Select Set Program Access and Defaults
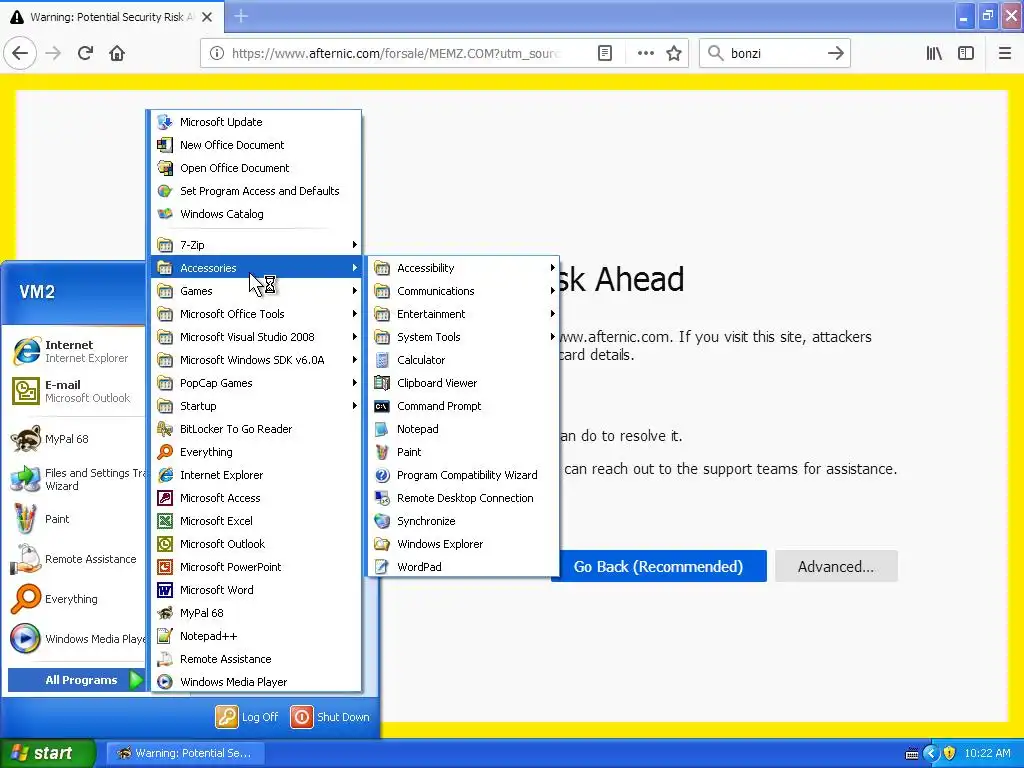 (256, 191)
